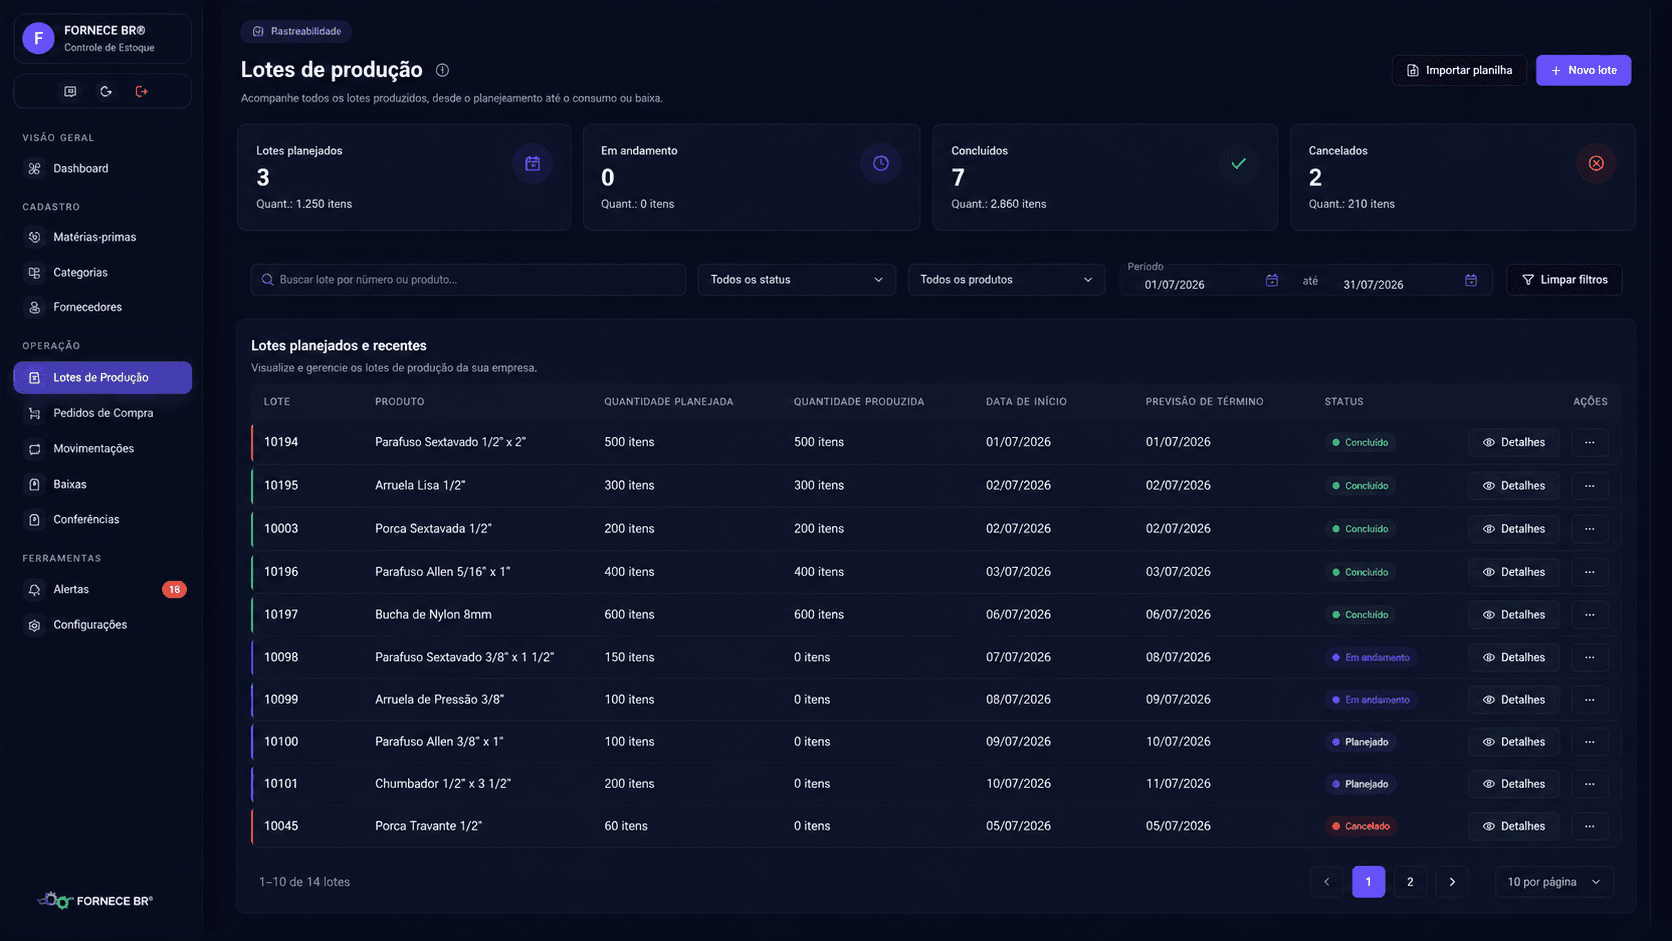Open the 10 por página selector
Image resolution: width=1672 pixels, height=941 pixels.
pyautogui.click(x=1554, y=882)
